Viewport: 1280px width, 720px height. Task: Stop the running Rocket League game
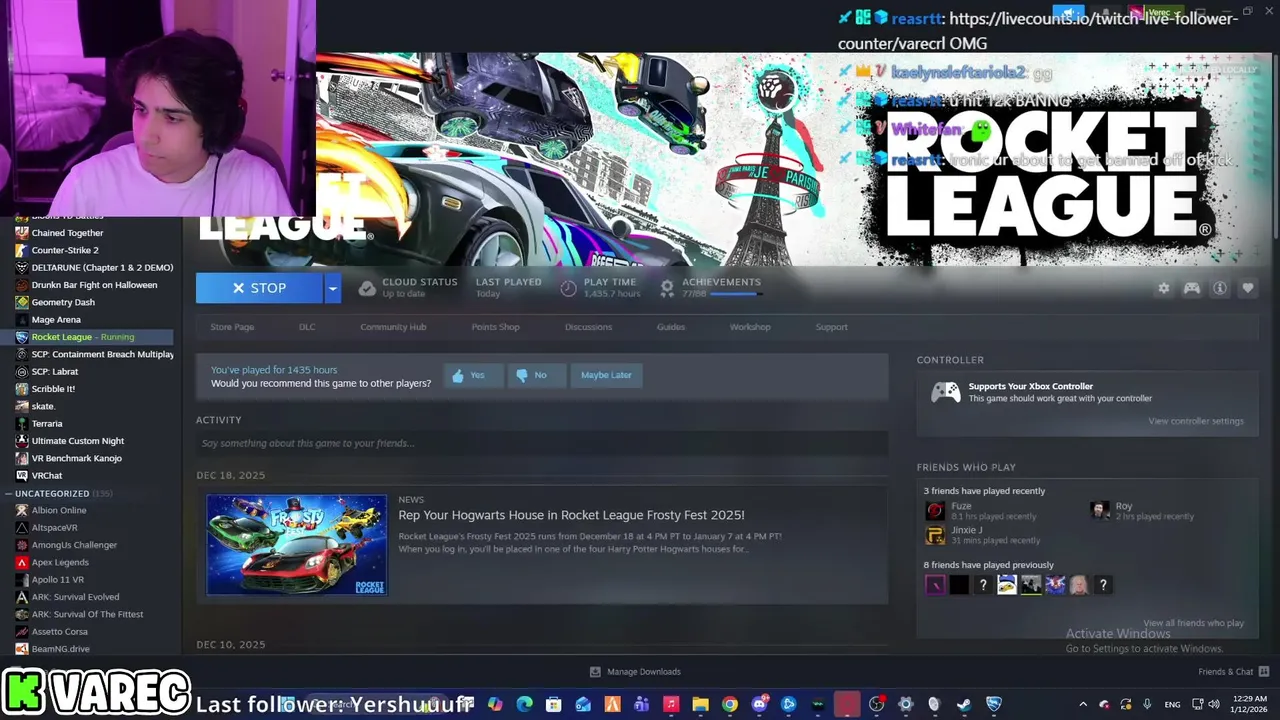tap(259, 288)
